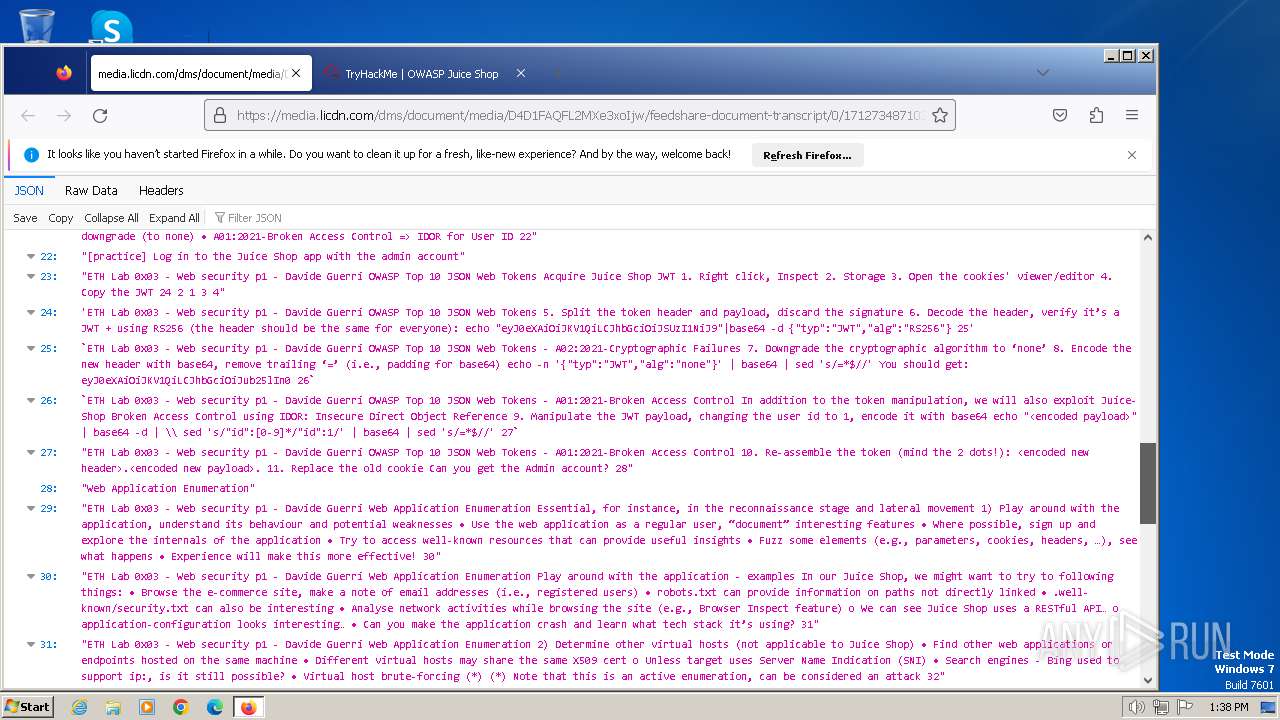
Task: Select the row 22 practice login text
Action: click(x=273, y=257)
